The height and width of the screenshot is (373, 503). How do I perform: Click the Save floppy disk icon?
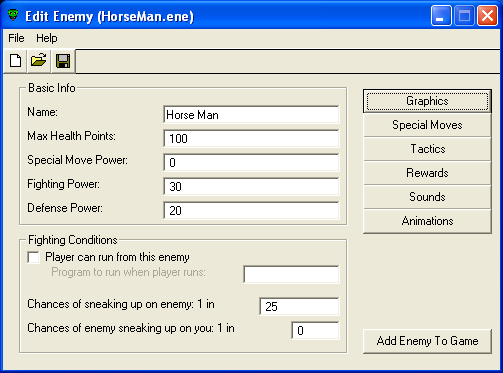[63, 61]
